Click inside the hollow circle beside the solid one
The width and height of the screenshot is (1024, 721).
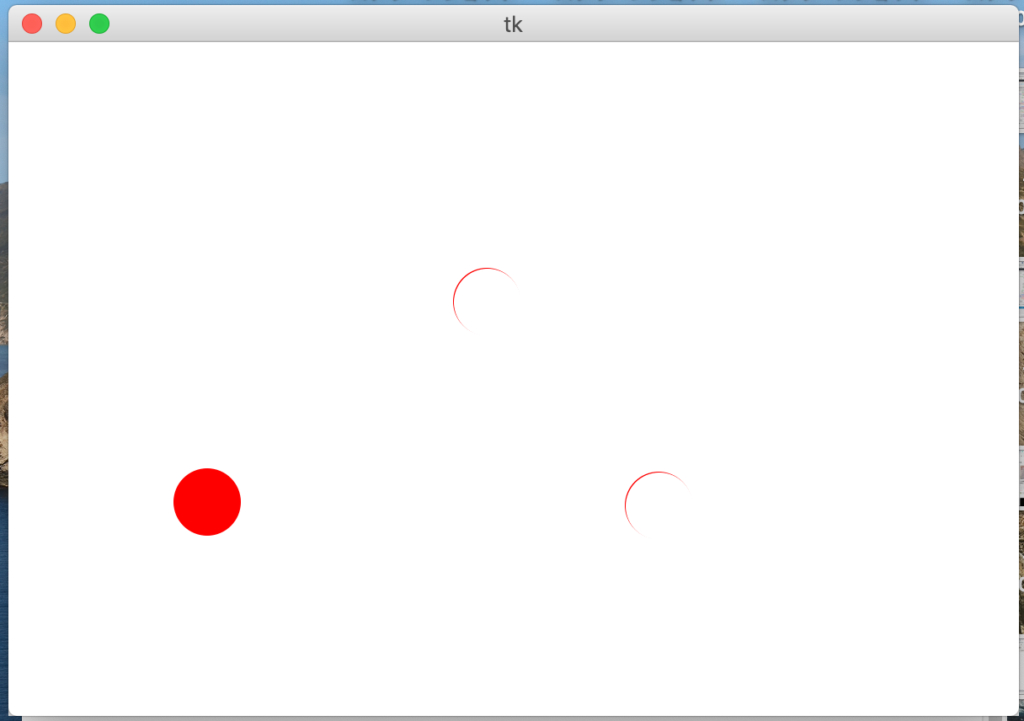[x=659, y=505]
